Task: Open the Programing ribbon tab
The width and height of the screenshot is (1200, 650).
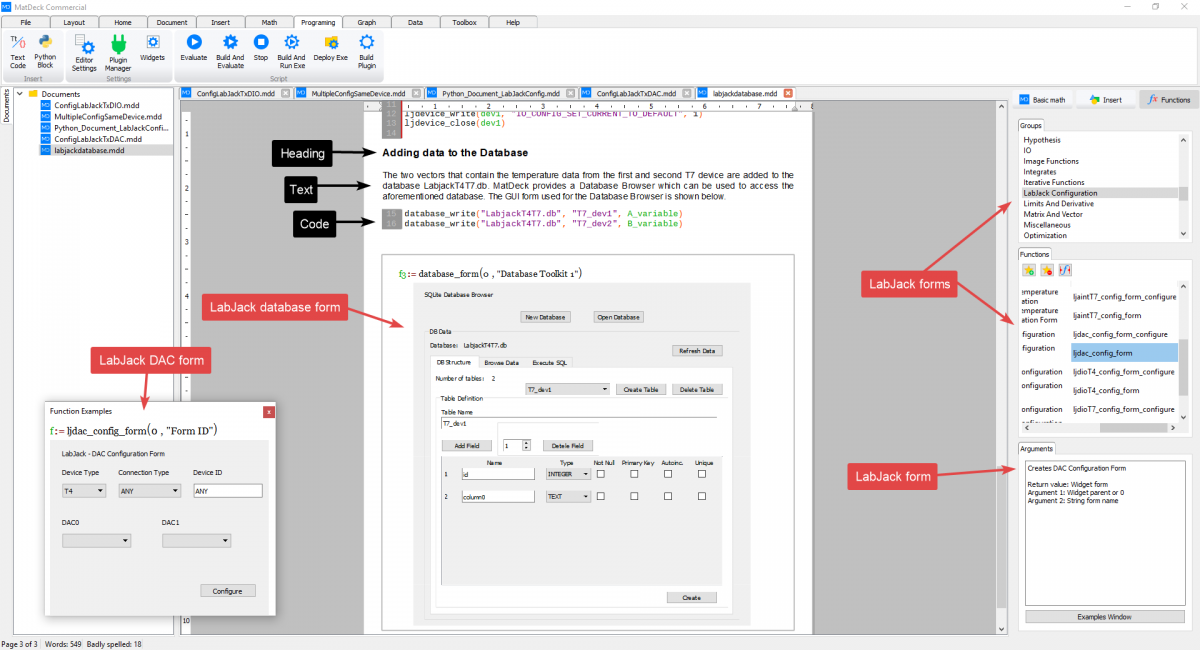Action: tap(318, 22)
